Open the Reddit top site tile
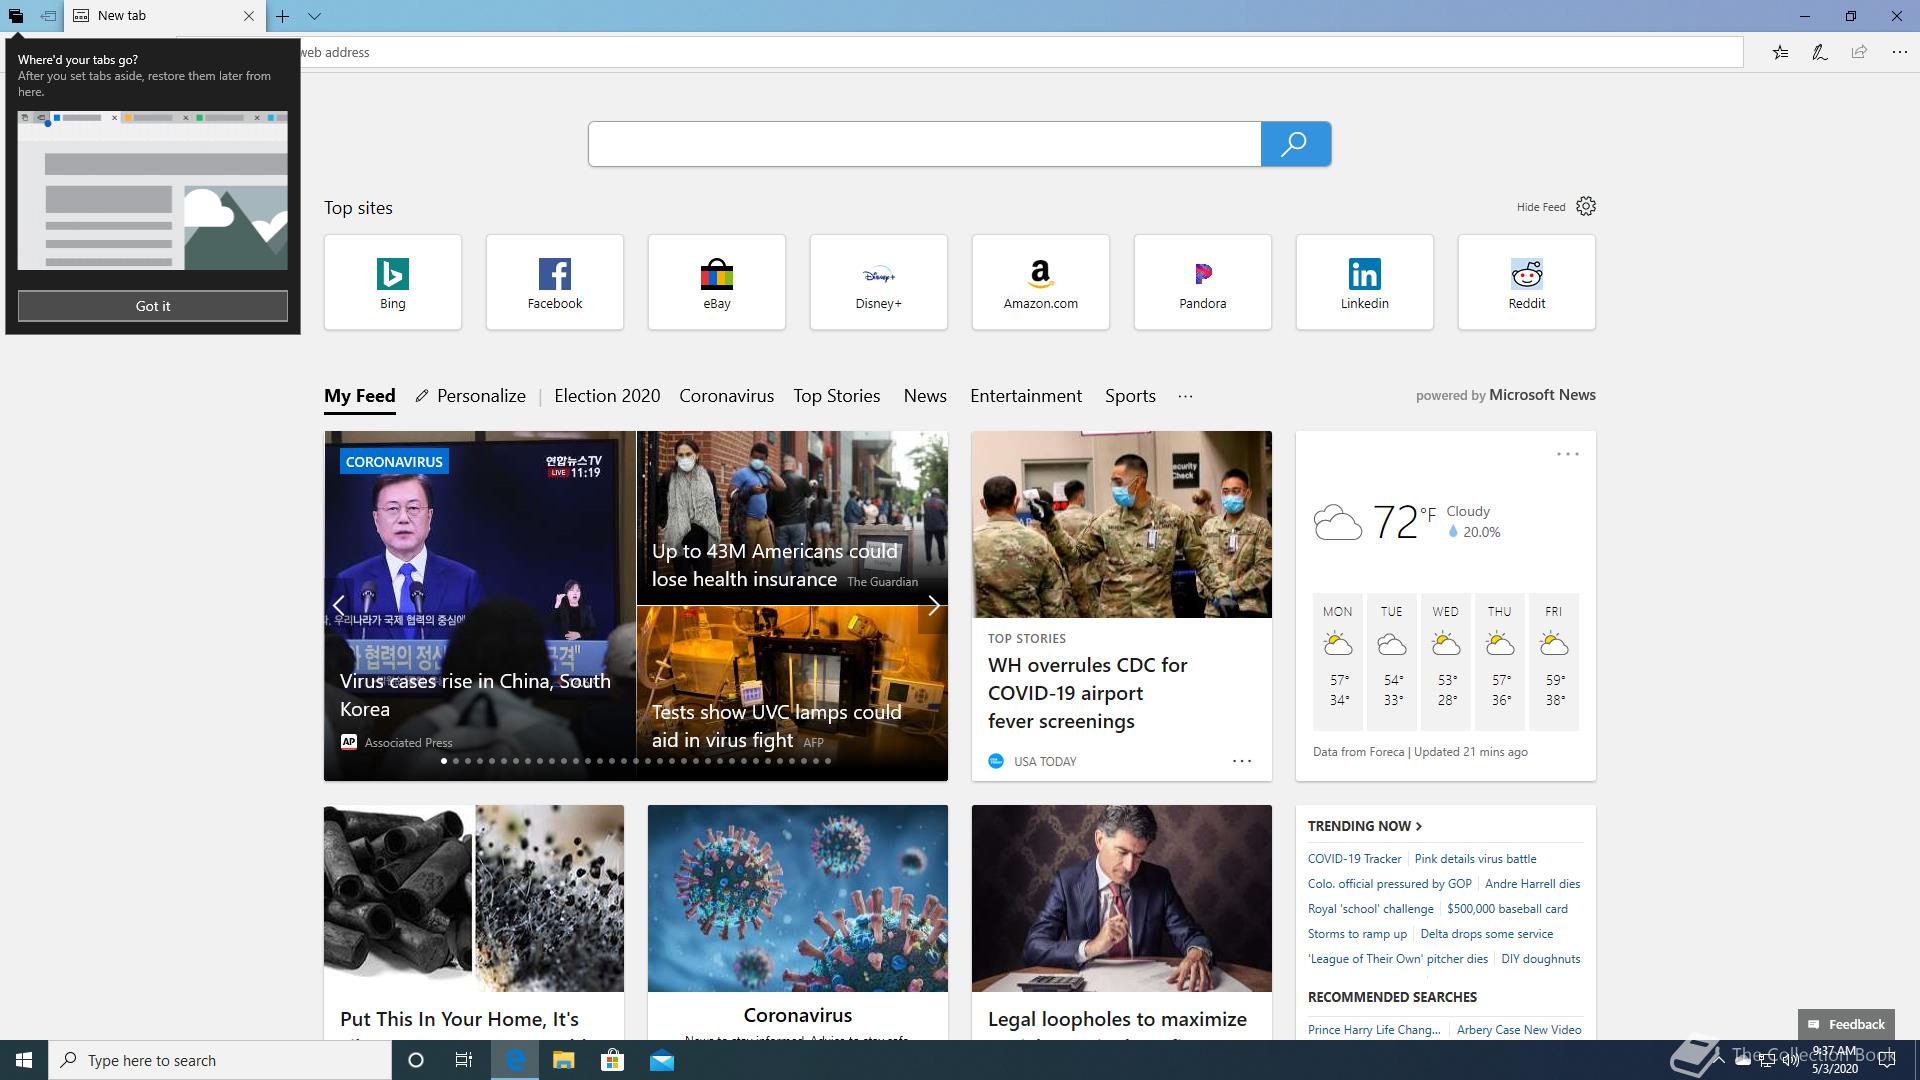The height and width of the screenshot is (1080, 1920). [1527, 282]
